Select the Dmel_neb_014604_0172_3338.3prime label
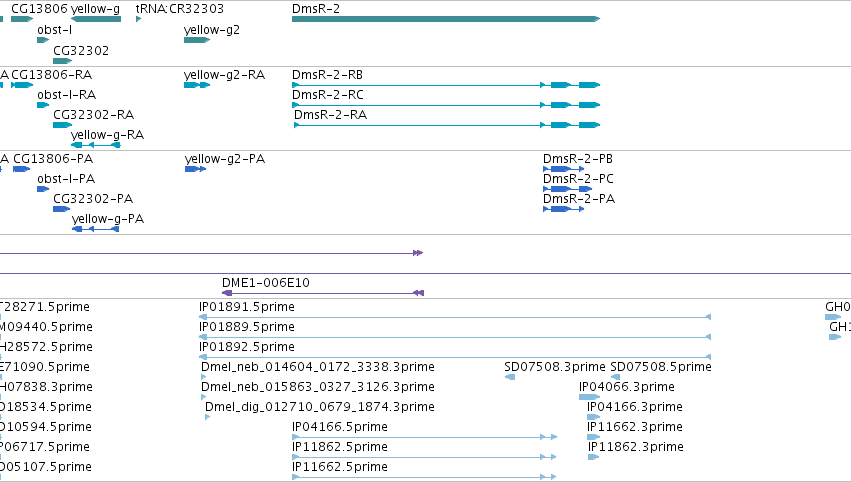The image size is (851, 482). [x=317, y=367]
